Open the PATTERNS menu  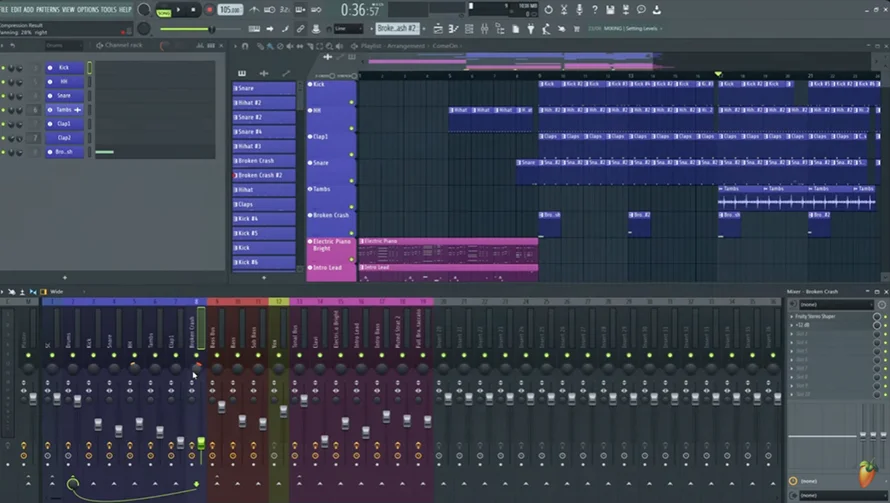pos(48,9)
